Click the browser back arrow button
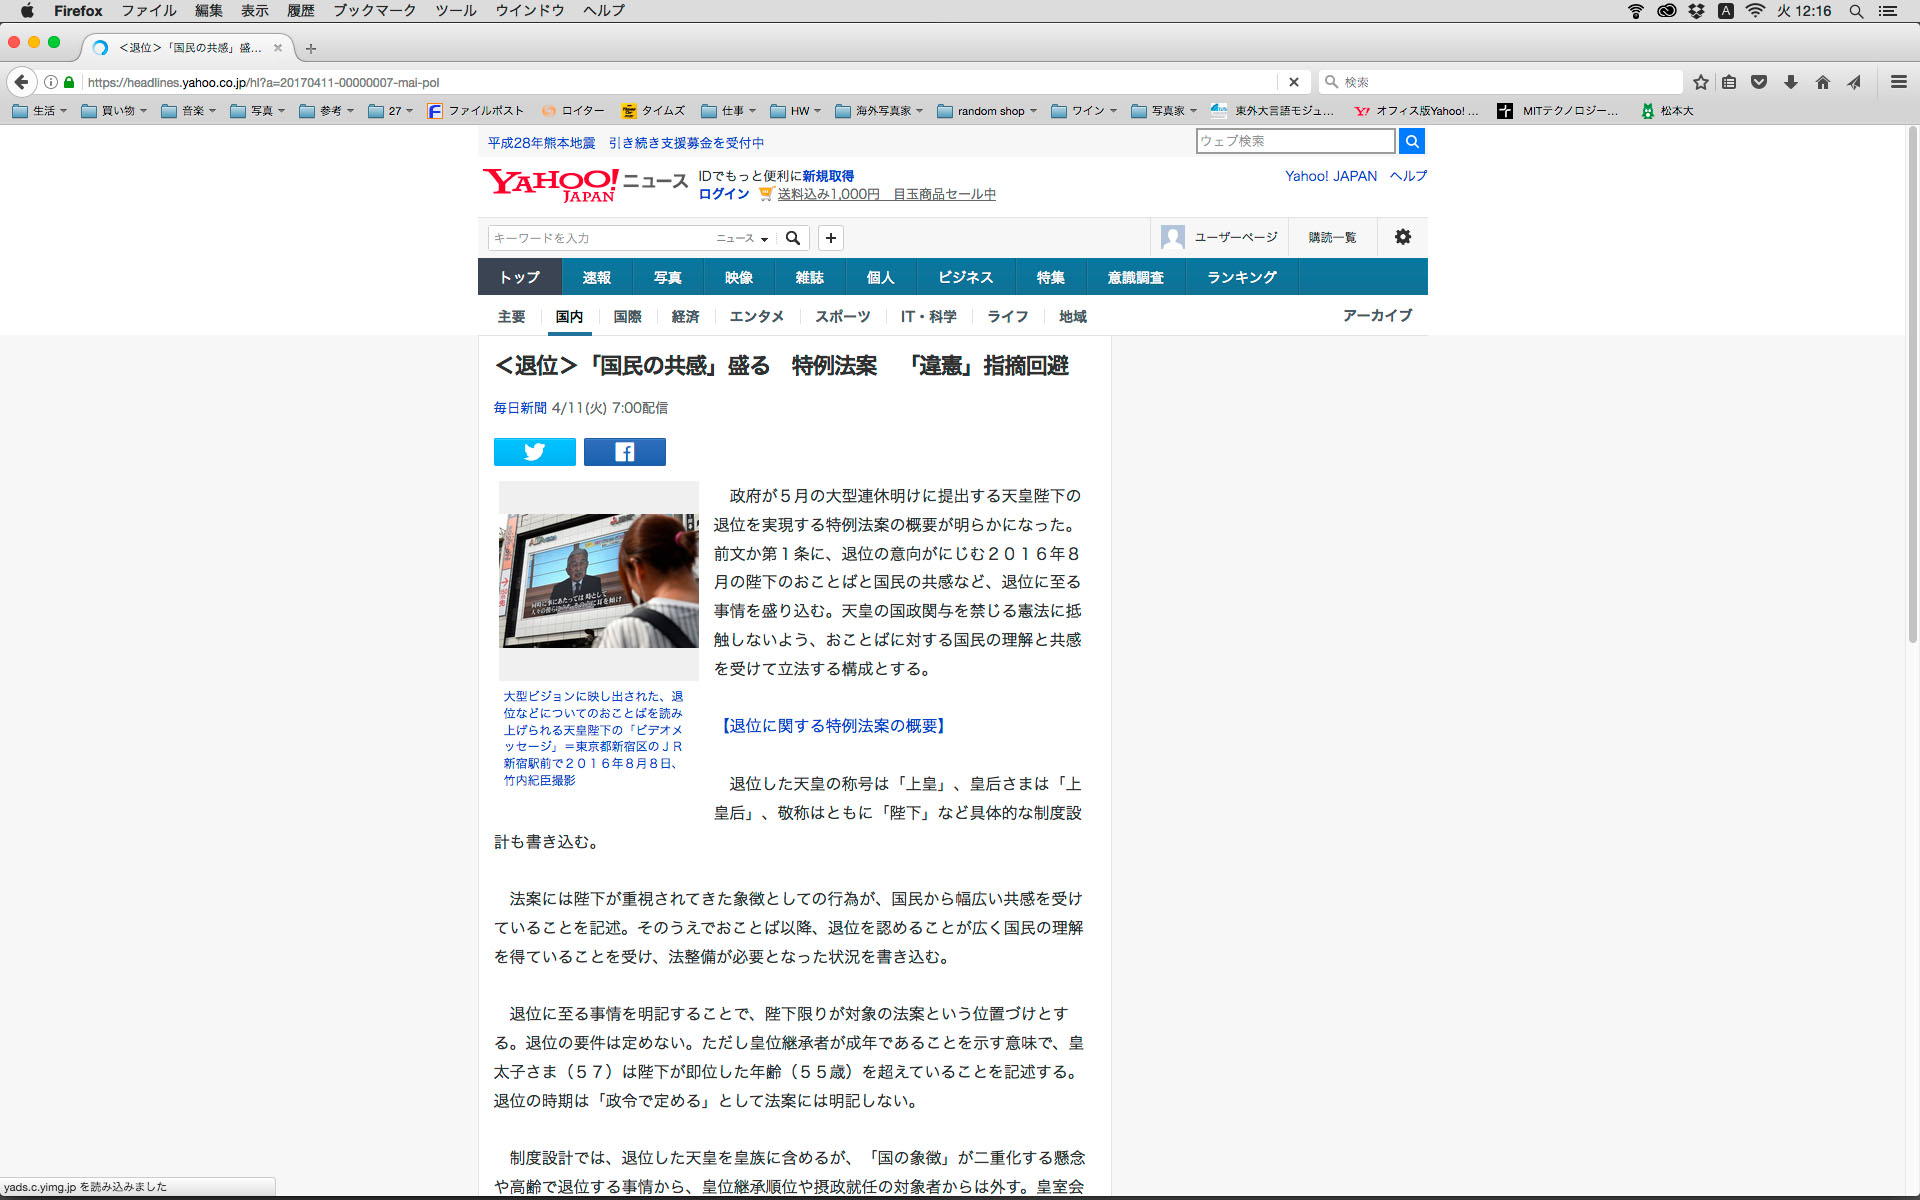 click(22, 82)
